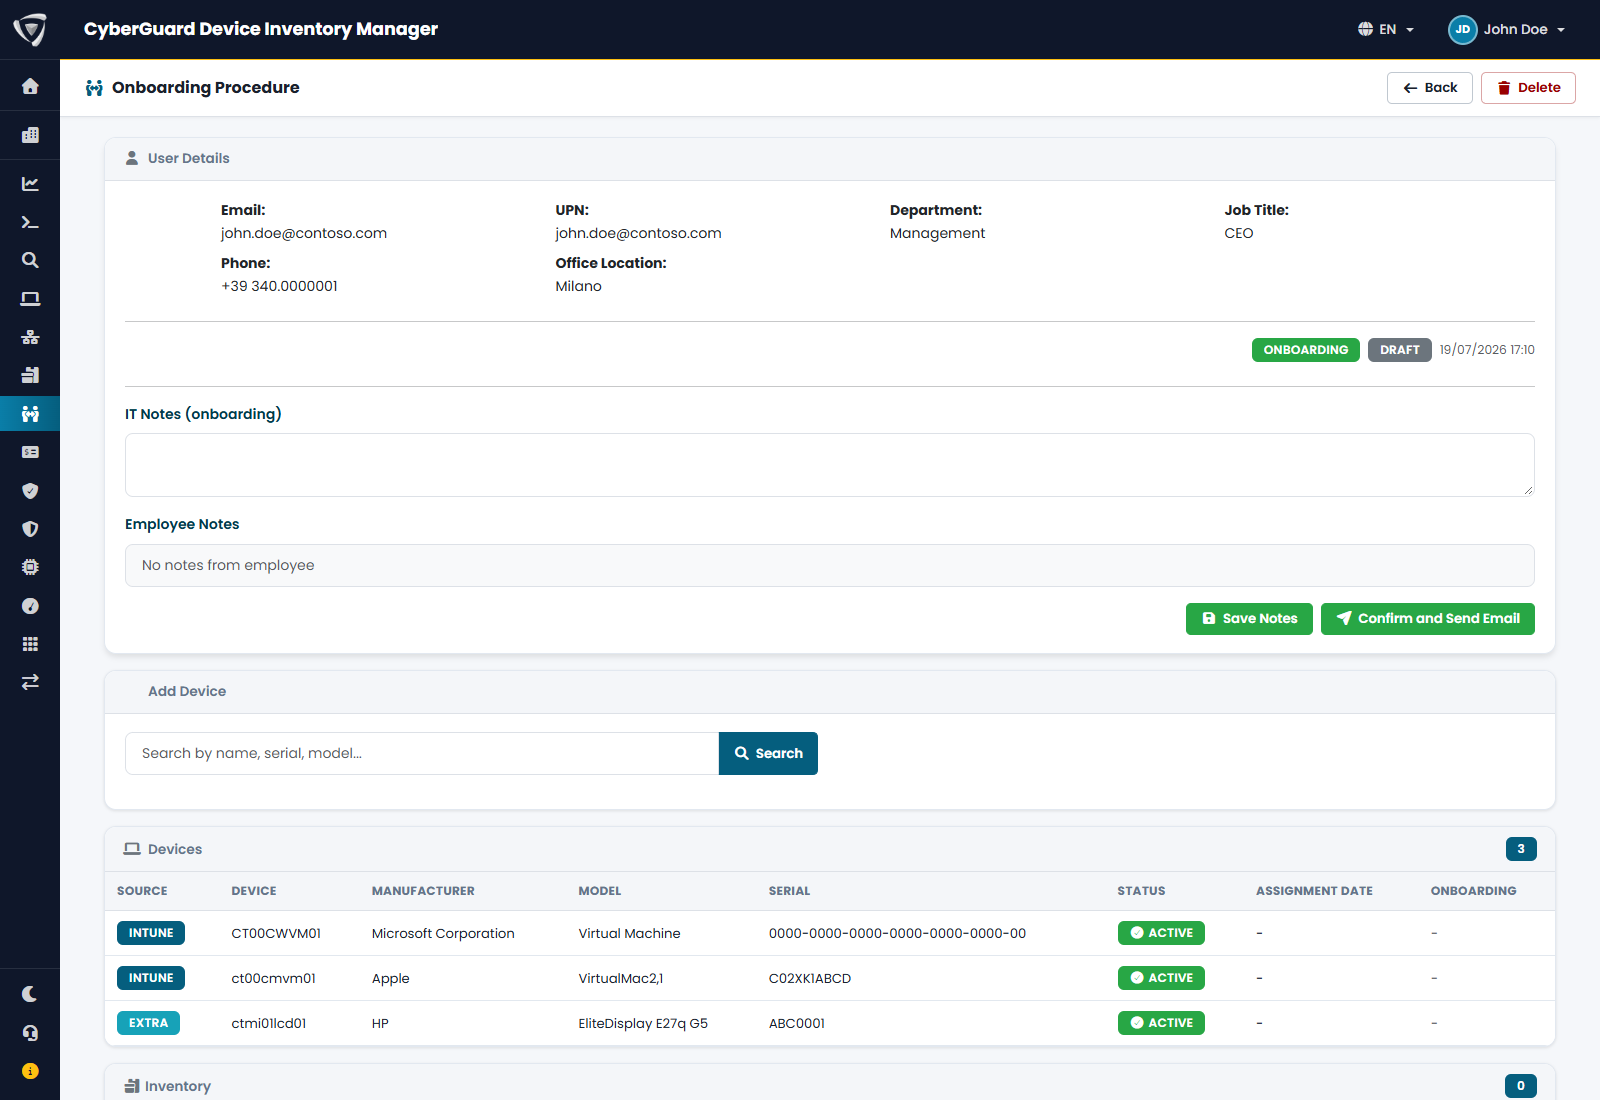
Task: Open the John Doe user menu
Action: (1506, 29)
